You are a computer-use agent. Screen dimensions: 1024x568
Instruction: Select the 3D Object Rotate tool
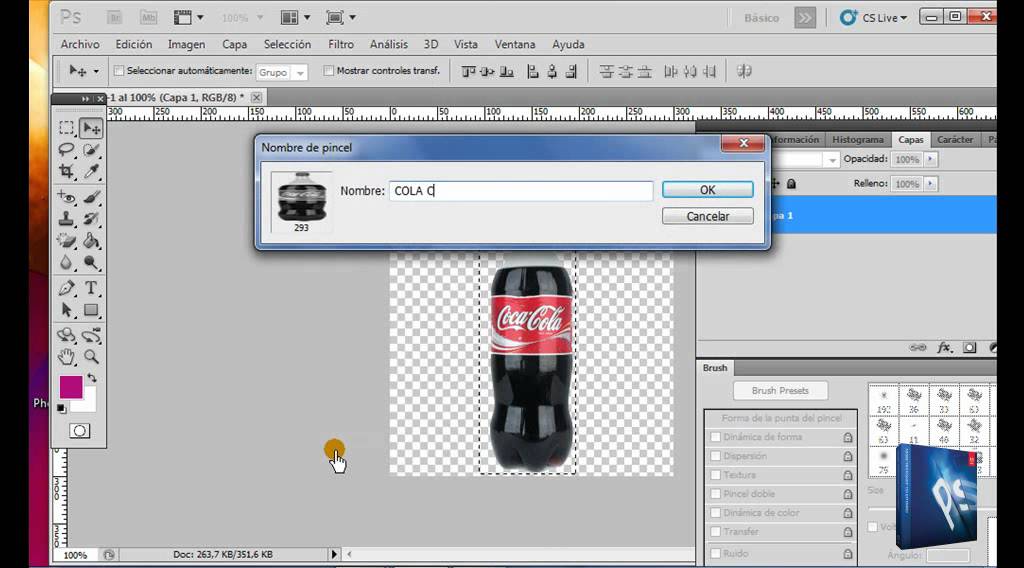point(66,335)
